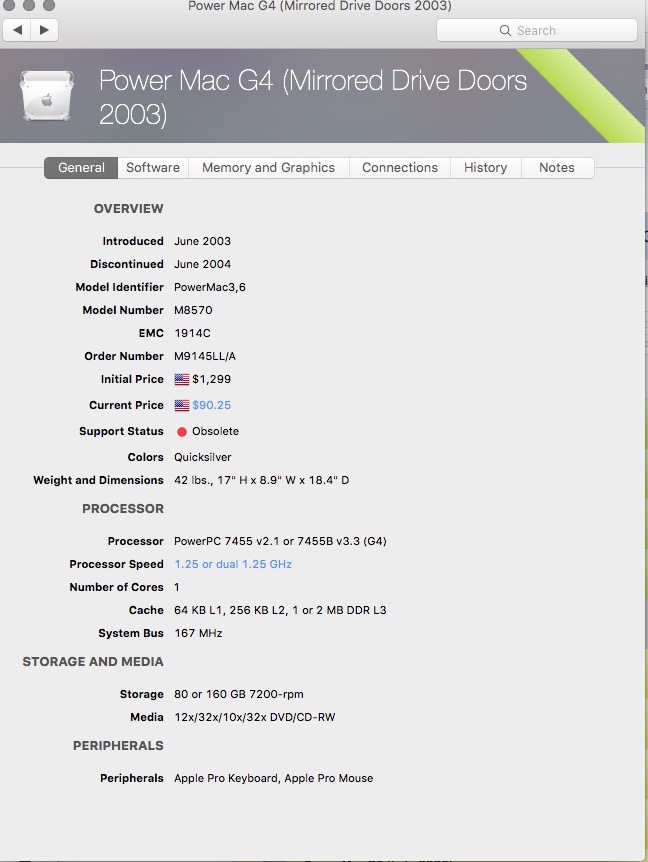This screenshot has height=862, width=648.
Task: Click the Quicksilver color value
Action: (202, 457)
